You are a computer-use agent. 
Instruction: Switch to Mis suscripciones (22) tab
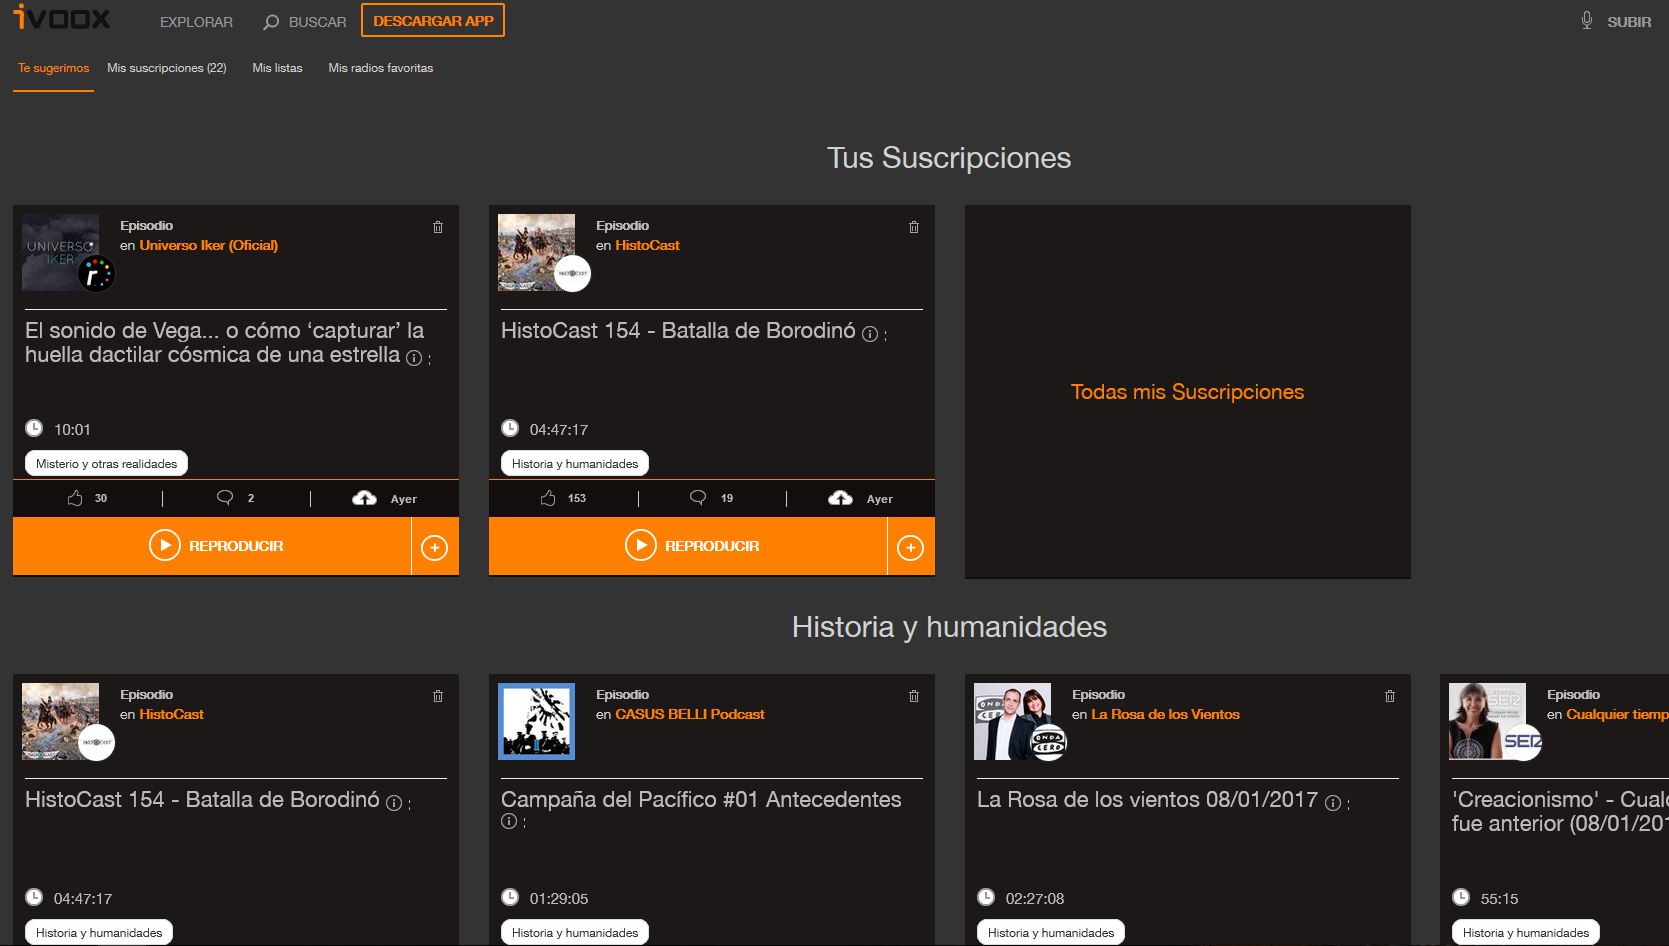(167, 68)
